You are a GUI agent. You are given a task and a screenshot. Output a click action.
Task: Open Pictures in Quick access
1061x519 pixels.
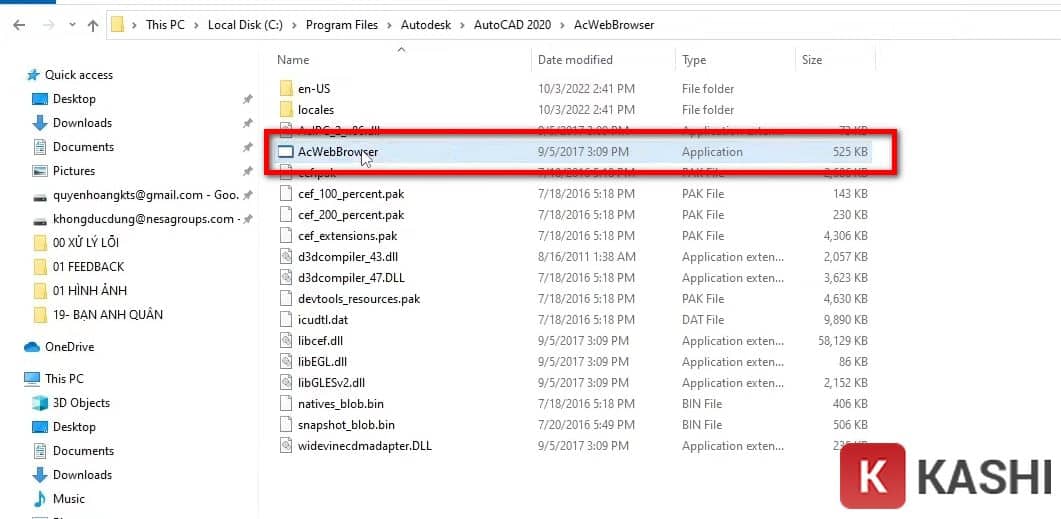point(74,171)
